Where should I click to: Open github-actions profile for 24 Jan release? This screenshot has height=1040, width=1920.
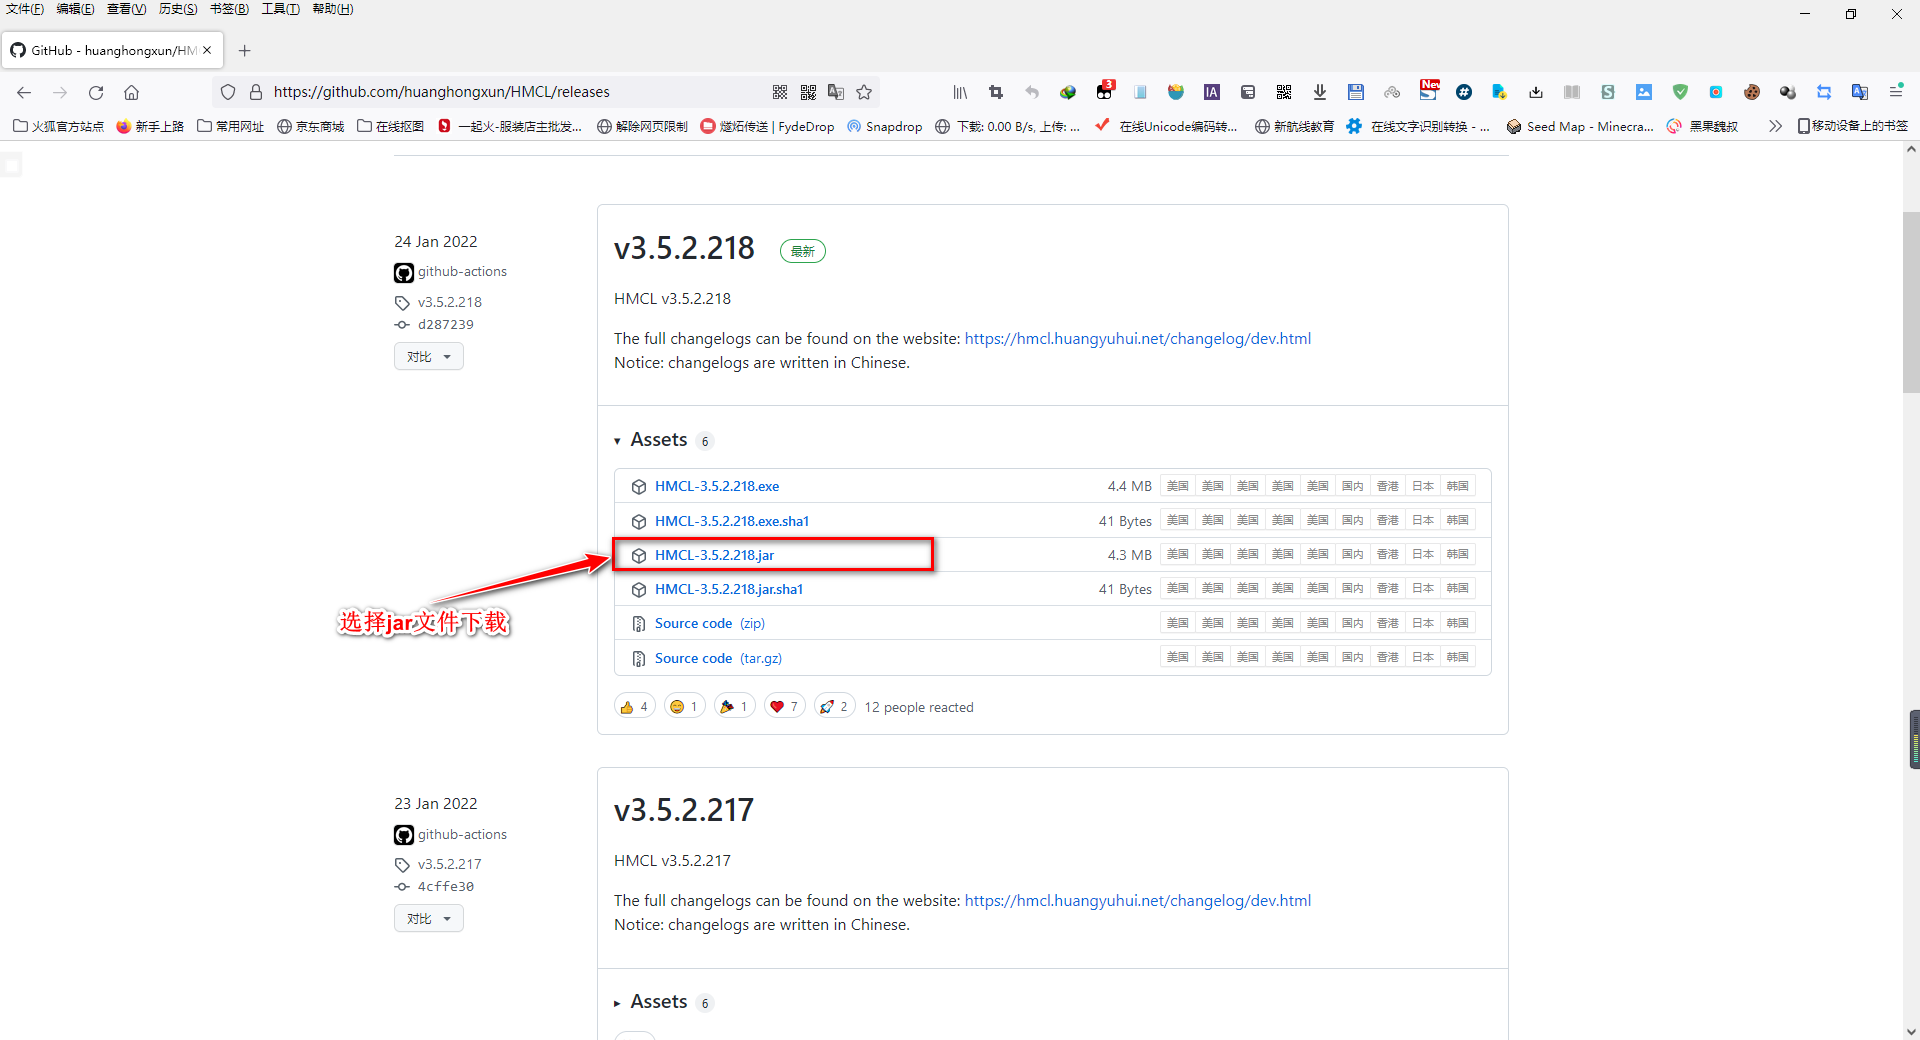point(462,272)
